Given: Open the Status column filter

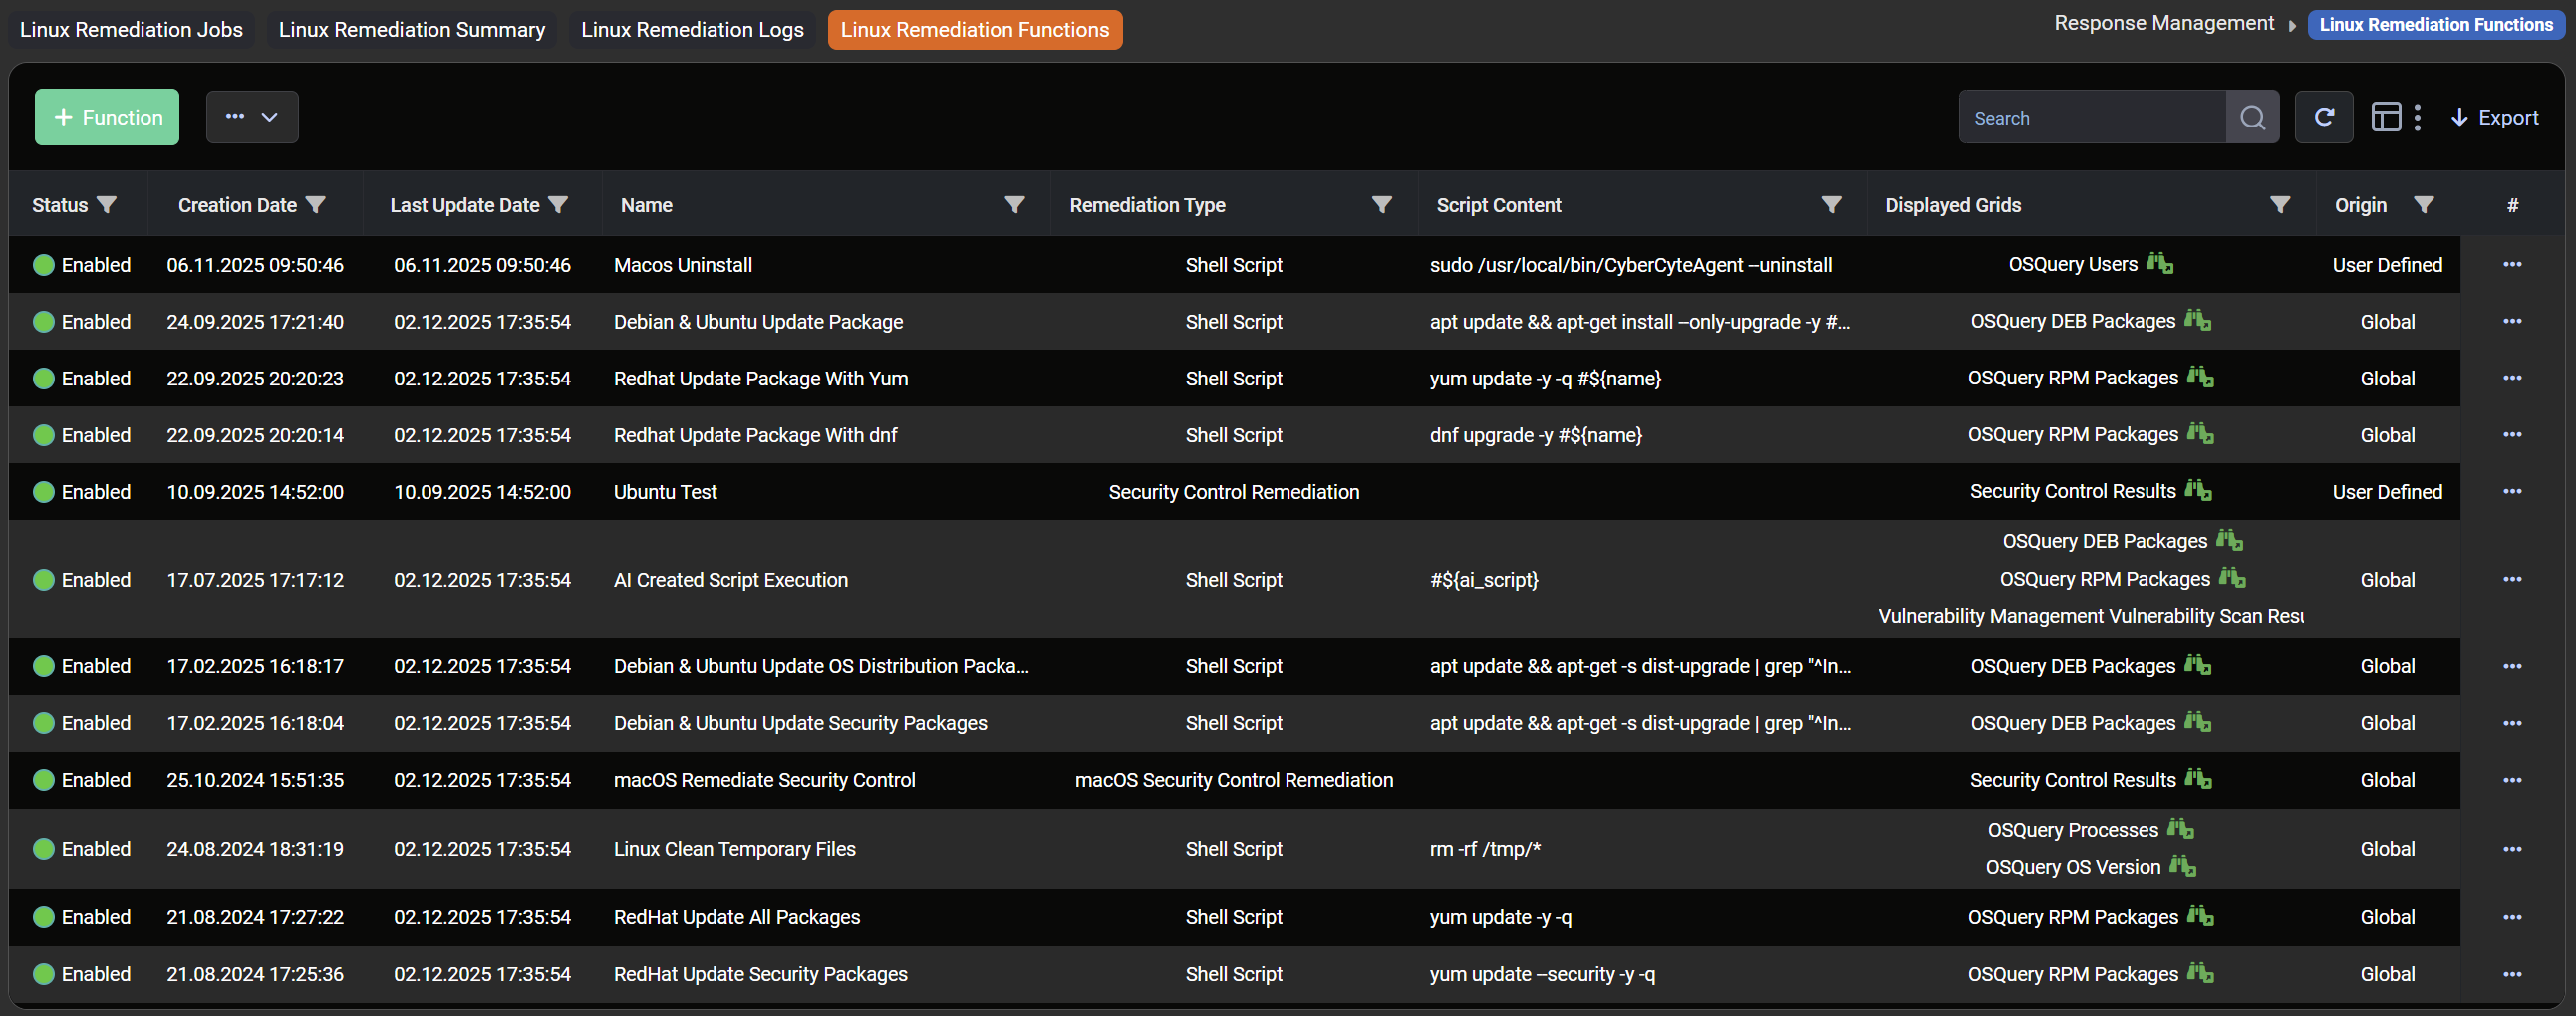Looking at the screenshot, I should tap(107, 205).
